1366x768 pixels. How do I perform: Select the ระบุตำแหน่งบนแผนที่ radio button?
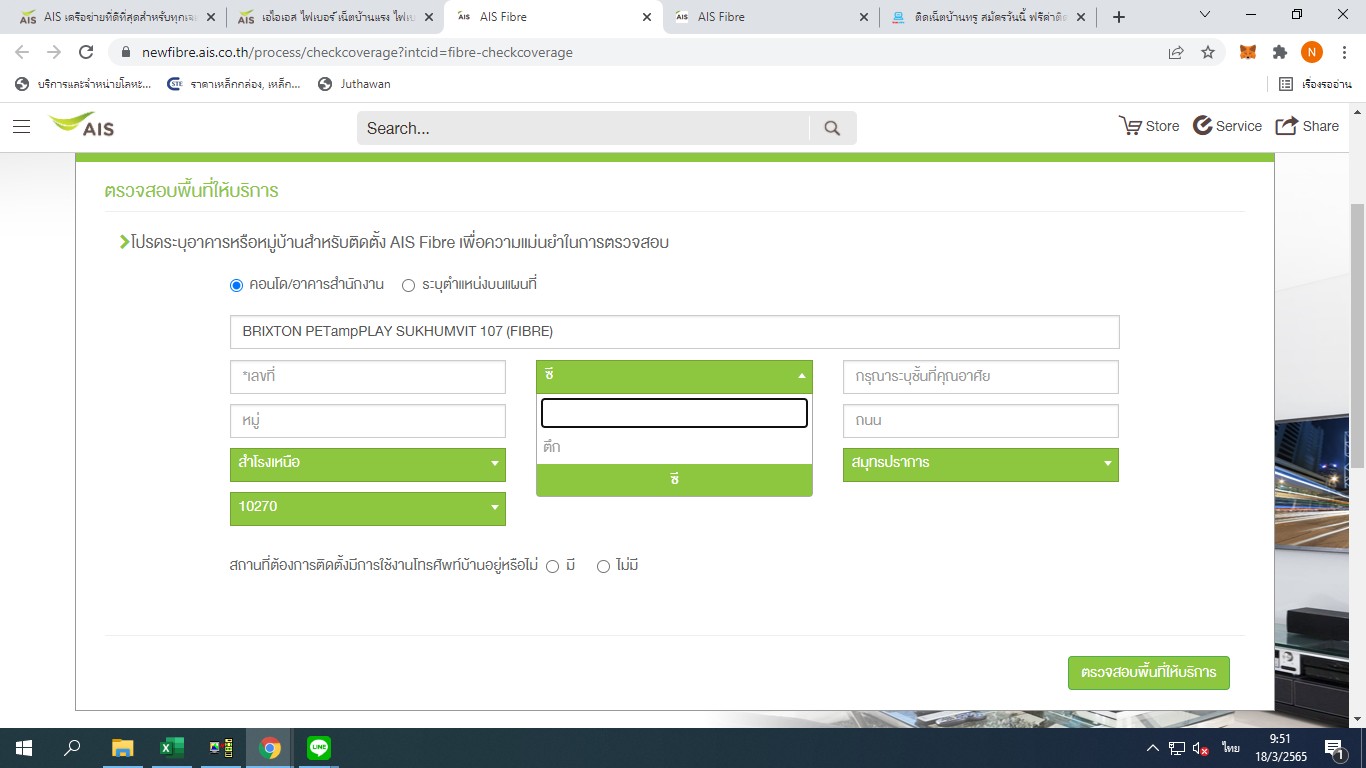click(408, 285)
